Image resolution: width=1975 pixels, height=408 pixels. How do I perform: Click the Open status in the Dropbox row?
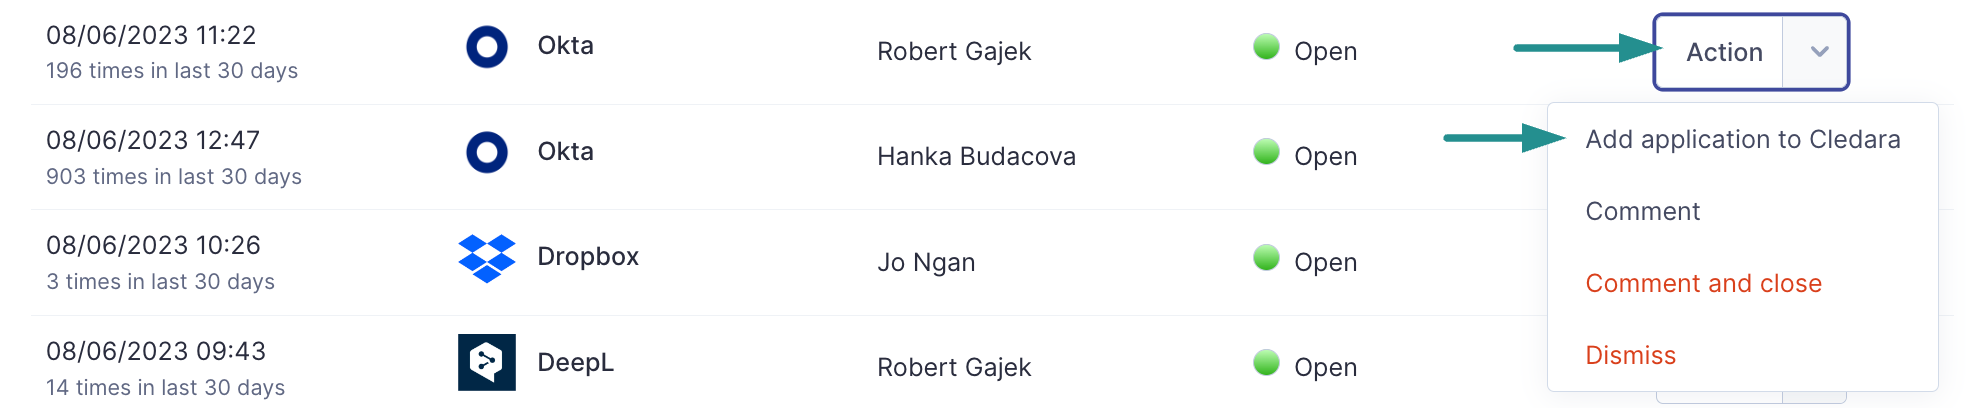[1326, 262]
